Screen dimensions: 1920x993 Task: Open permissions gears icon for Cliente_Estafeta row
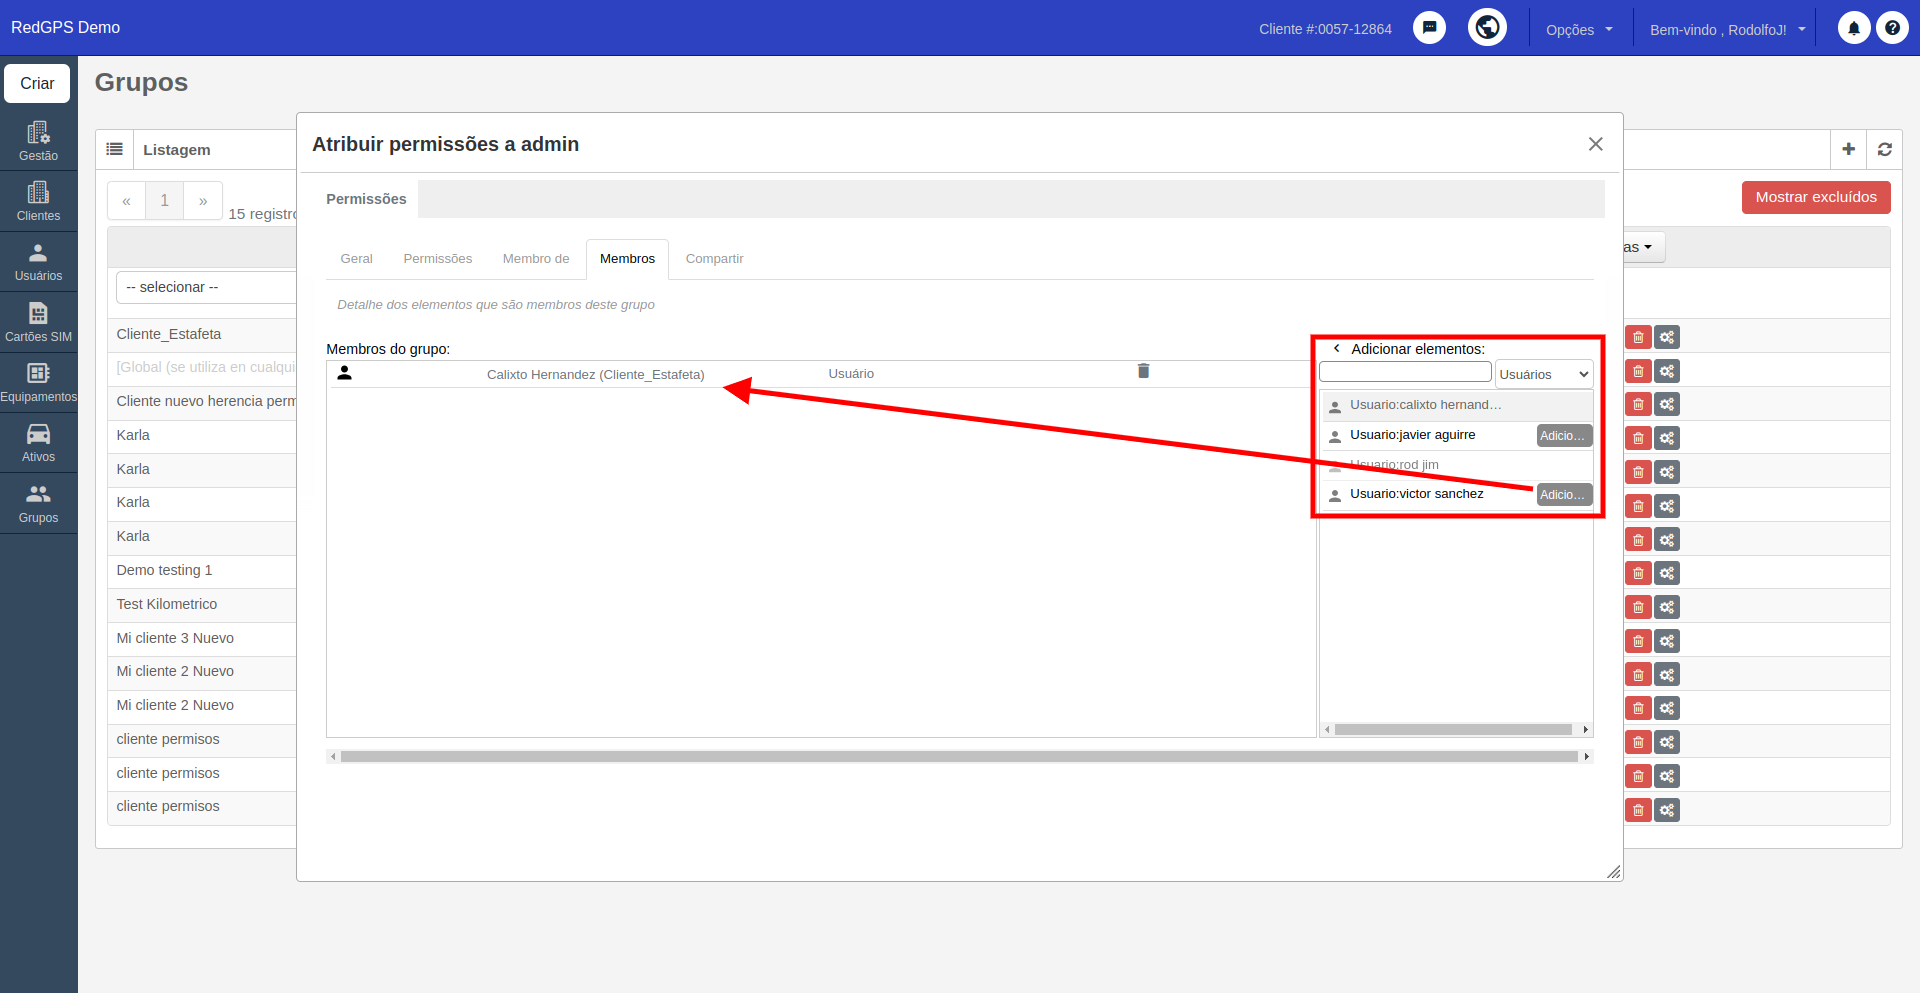(1666, 337)
